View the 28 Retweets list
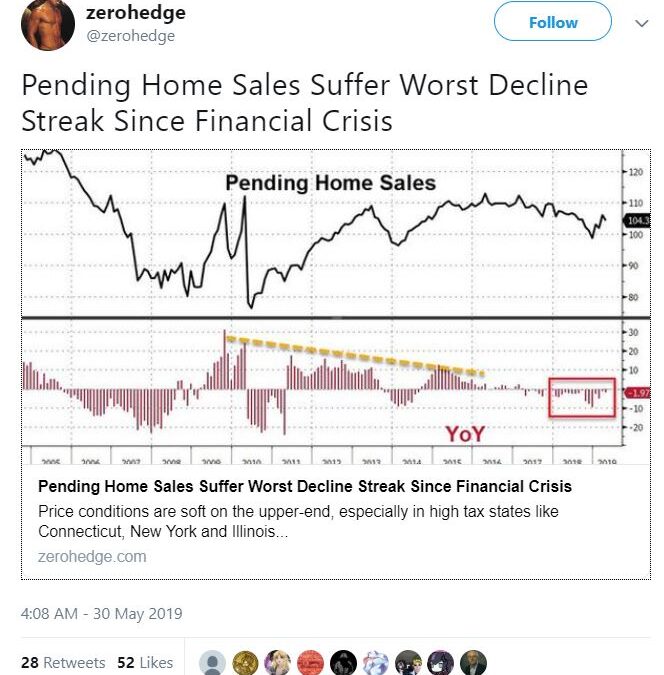The image size is (664, 675). click(x=63, y=663)
